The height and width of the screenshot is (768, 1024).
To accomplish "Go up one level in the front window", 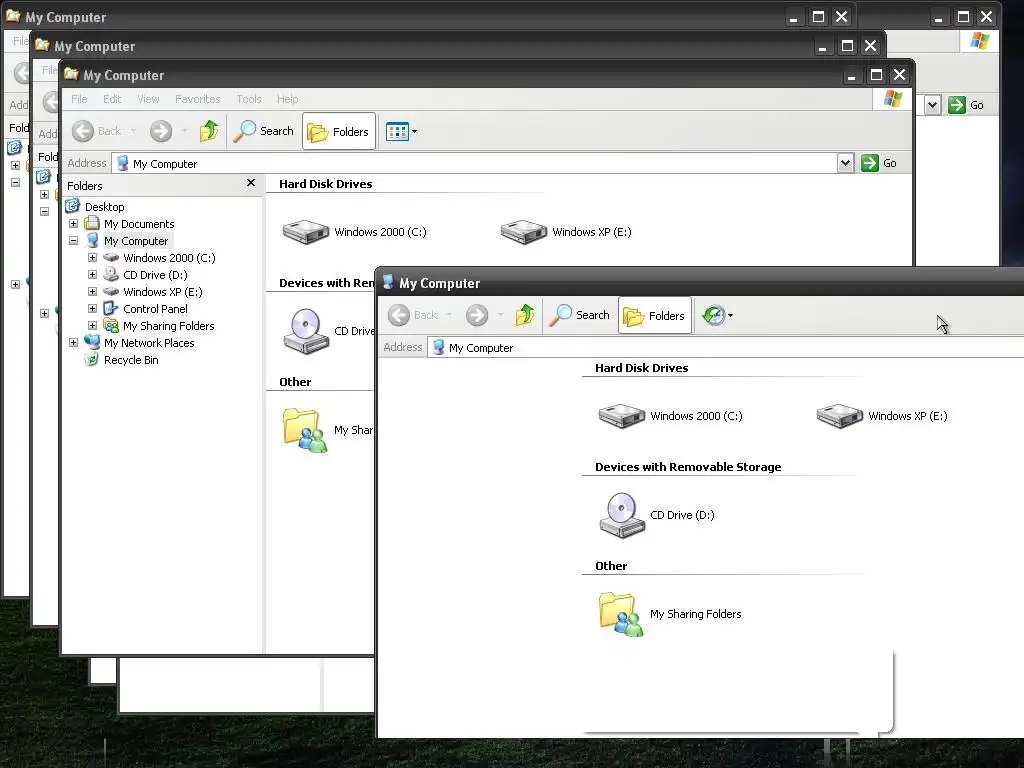I will [525, 315].
